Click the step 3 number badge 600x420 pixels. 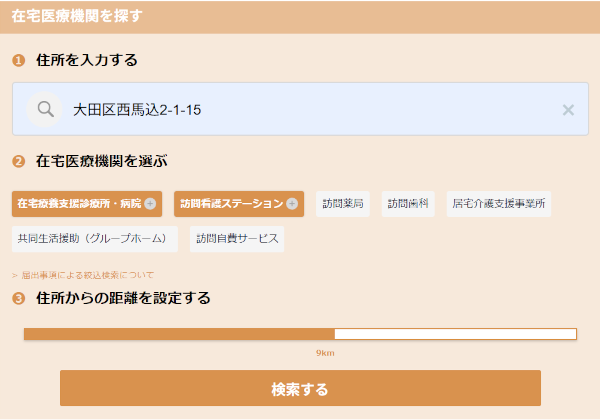(x=19, y=298)
